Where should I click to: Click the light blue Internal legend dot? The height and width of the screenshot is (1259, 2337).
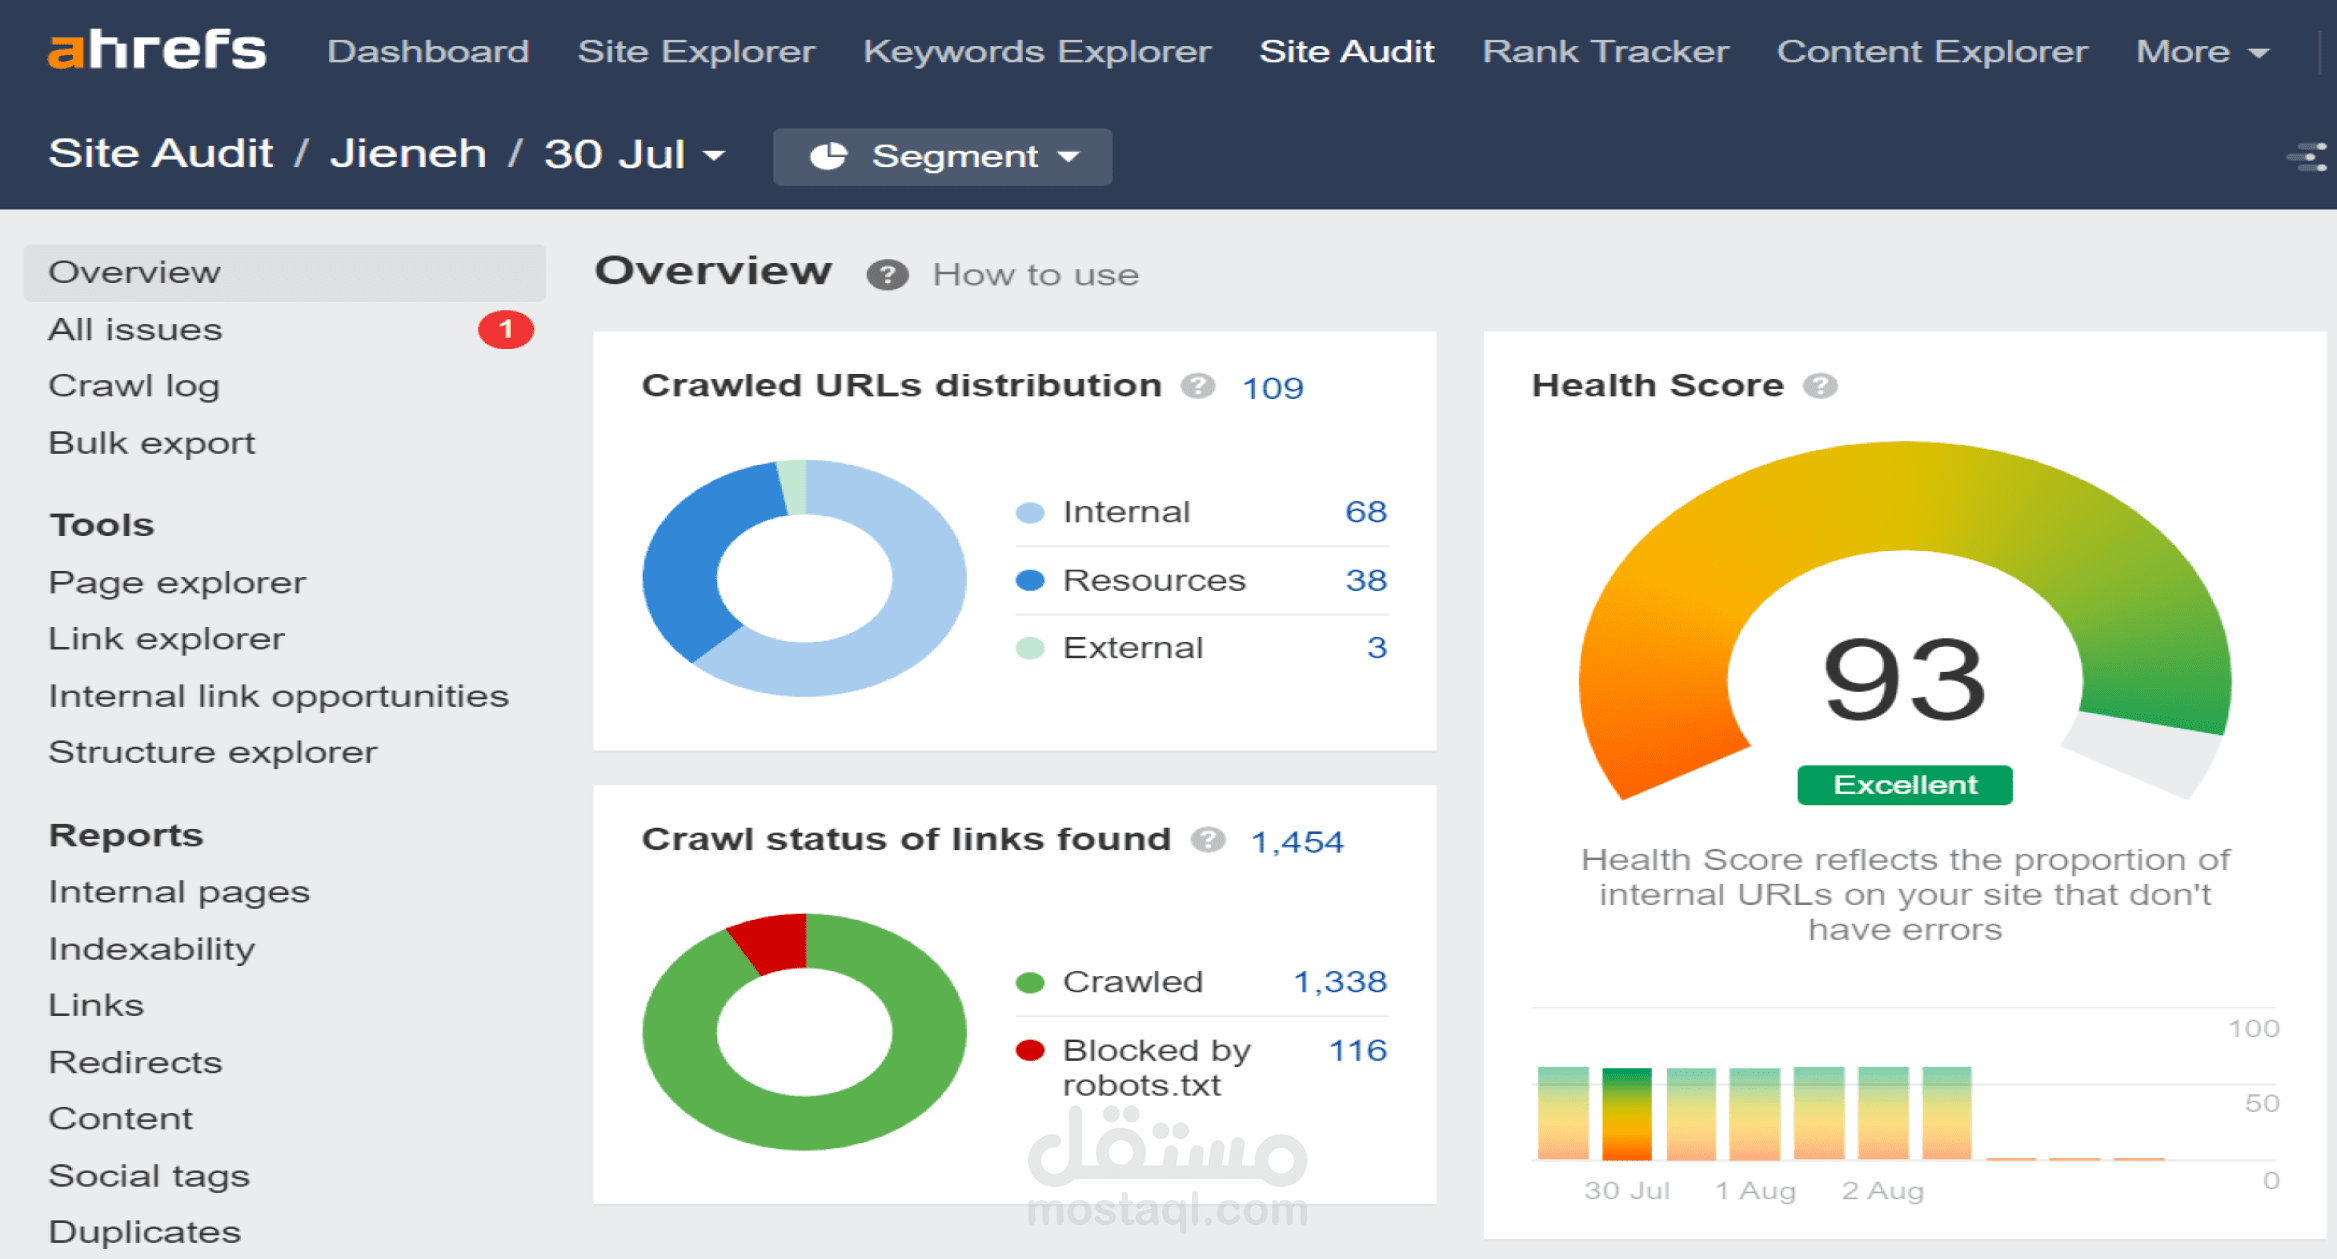point(1030,513)
